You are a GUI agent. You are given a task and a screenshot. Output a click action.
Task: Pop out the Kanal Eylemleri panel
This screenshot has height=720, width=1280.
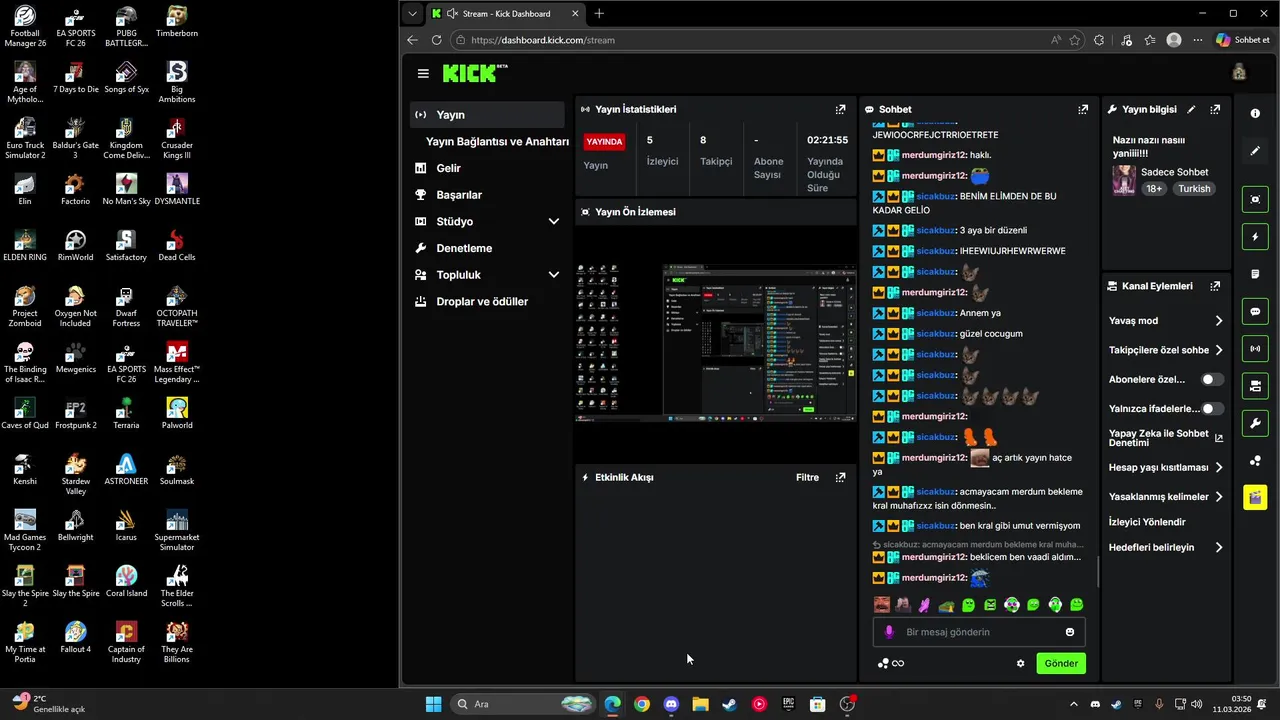click(1215, 286)
